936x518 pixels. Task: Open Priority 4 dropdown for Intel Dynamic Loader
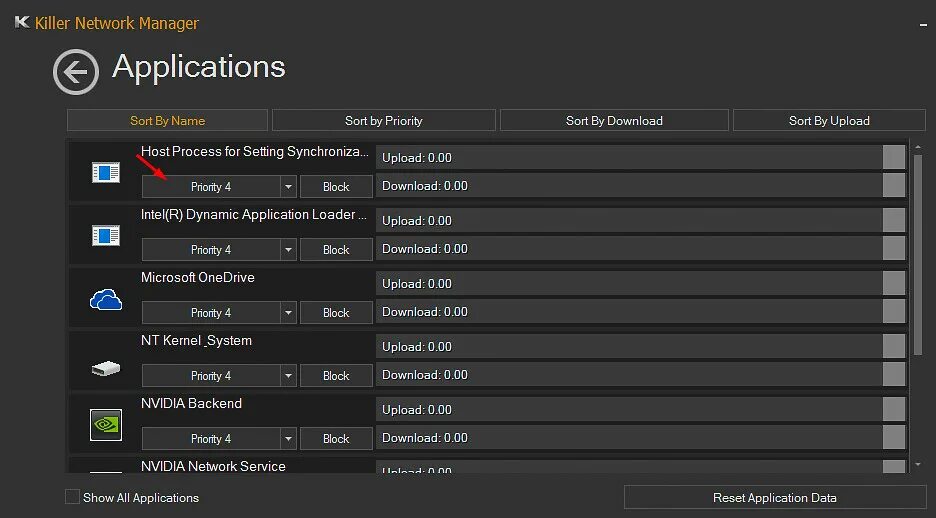(211, 250)
